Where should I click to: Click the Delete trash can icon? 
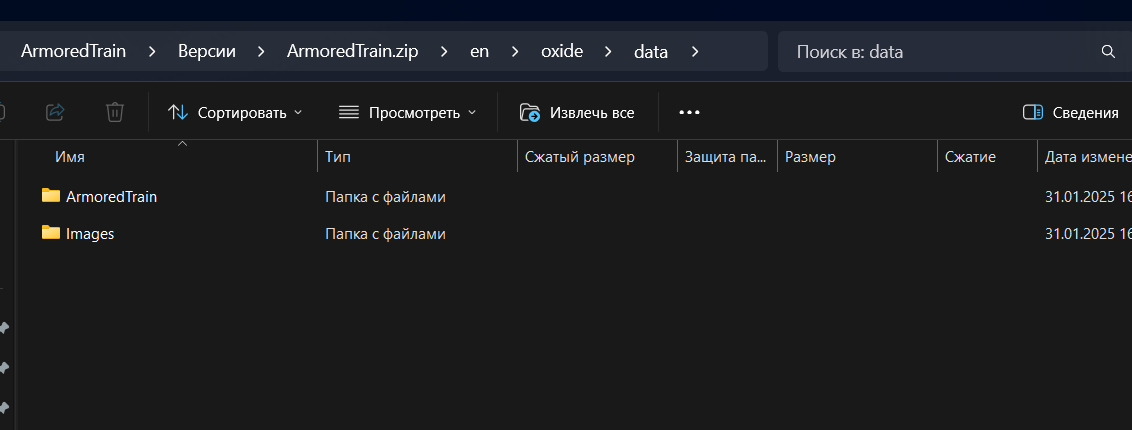(115, 112)
